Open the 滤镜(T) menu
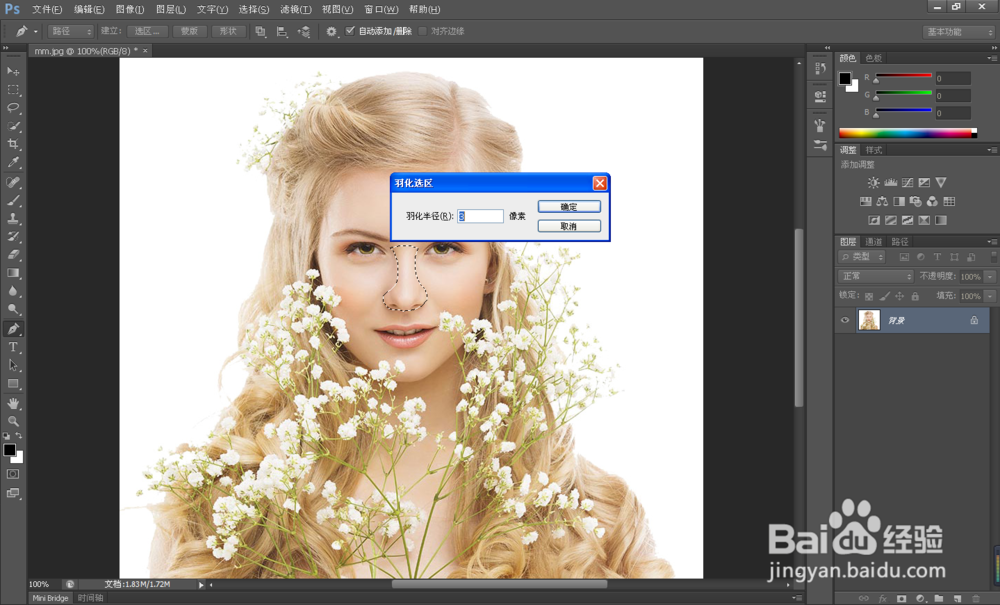 295,9
